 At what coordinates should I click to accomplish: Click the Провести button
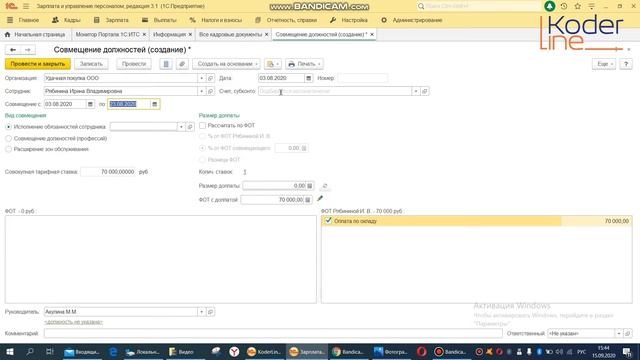[134, 64]
